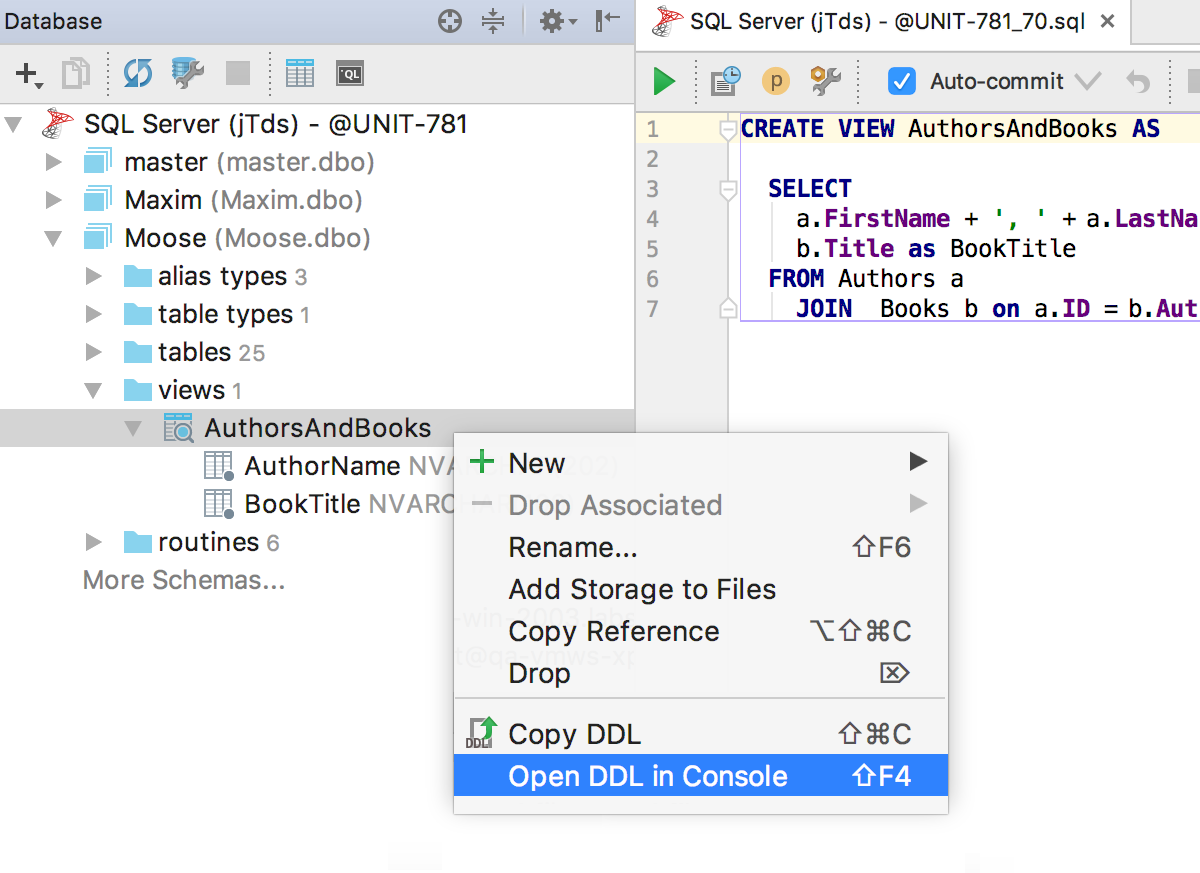Image resolution: width=1200 pixels, height=873 pixels.
Task: Expand the table types folder
Action: point(94,314)
